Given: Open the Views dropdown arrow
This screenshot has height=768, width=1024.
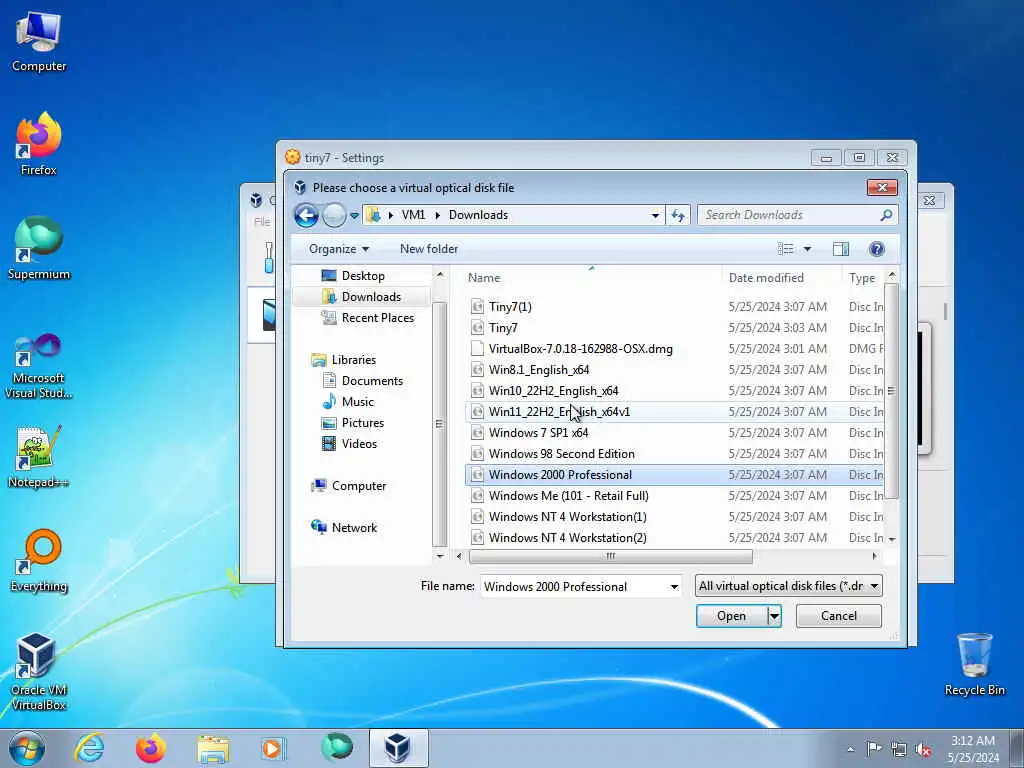Looking at the screenshot, I should tap(807, 249).
